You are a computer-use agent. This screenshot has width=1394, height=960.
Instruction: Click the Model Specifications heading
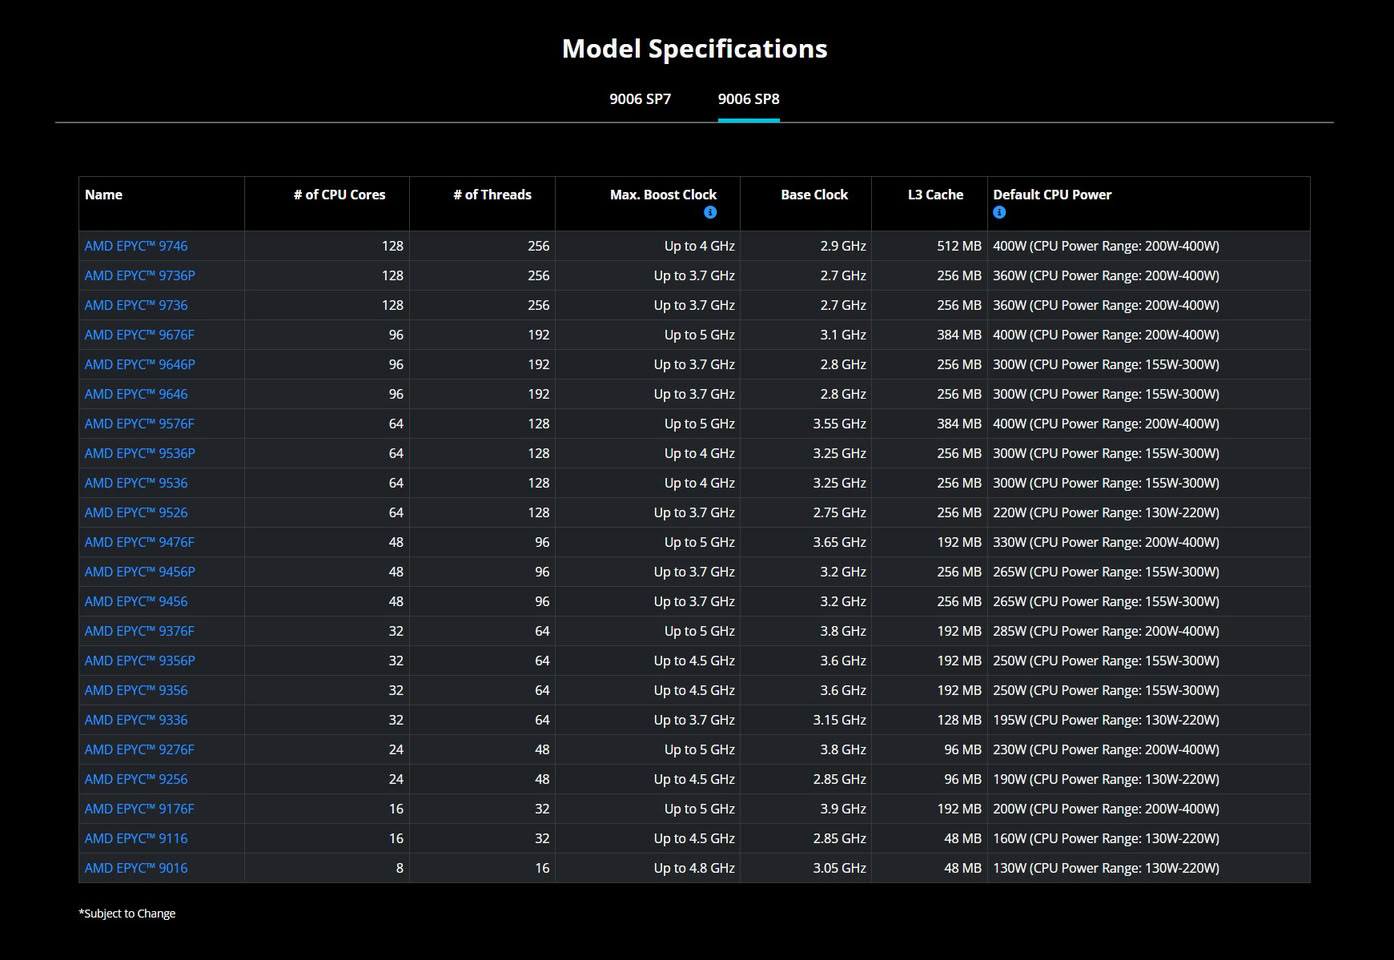(695, 49)
